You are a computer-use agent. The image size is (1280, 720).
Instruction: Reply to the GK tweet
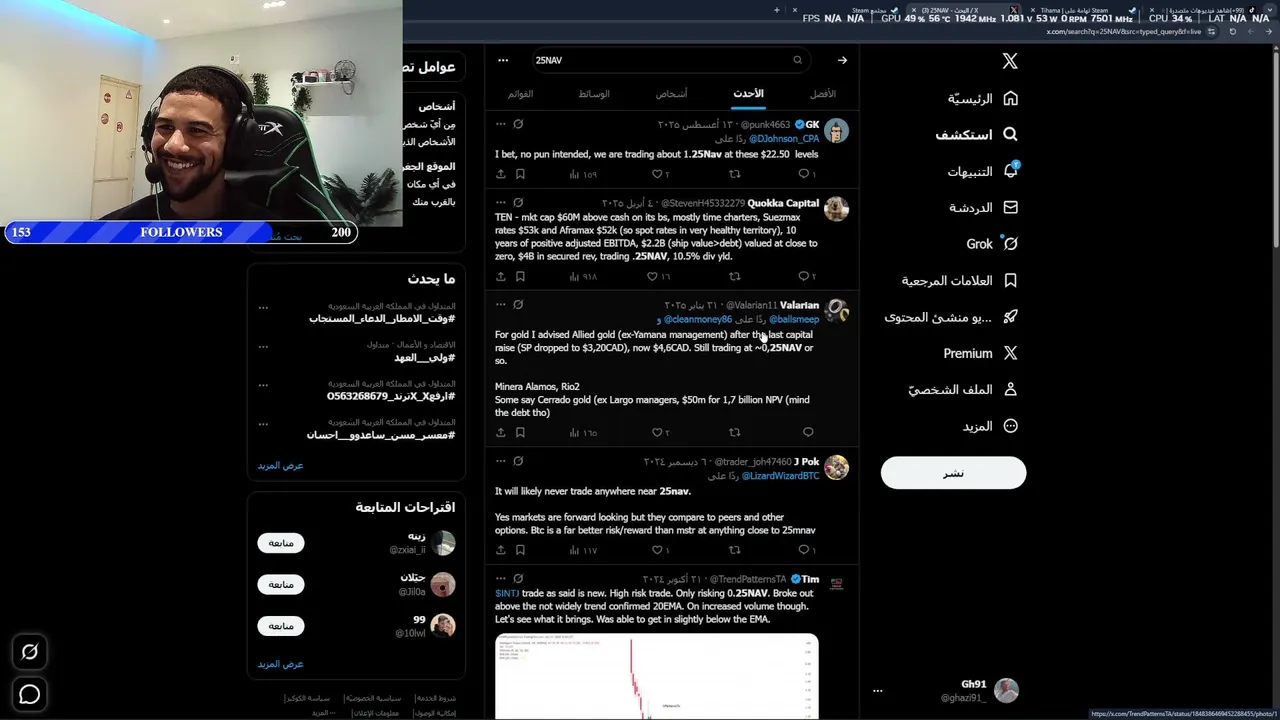pos(806,174)
